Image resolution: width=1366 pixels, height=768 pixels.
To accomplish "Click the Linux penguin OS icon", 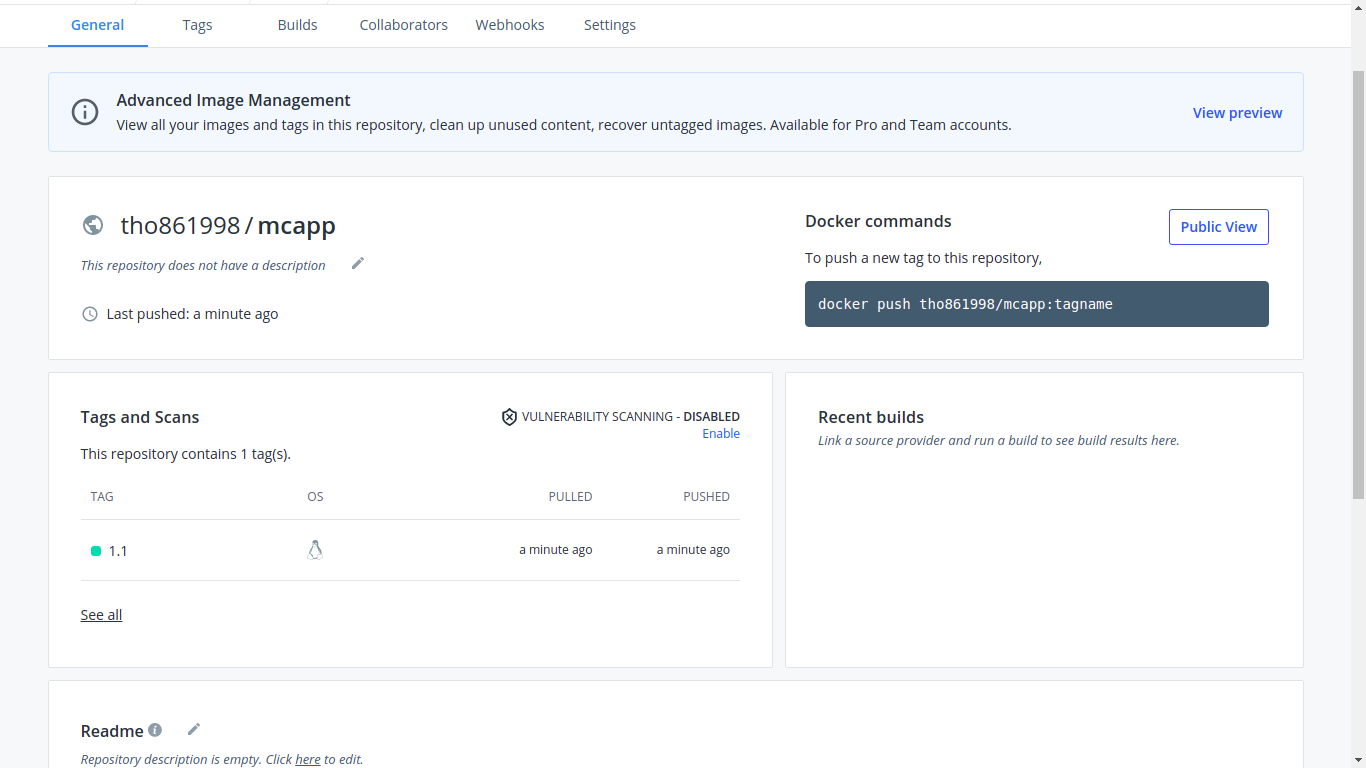I will coord(315,550).
